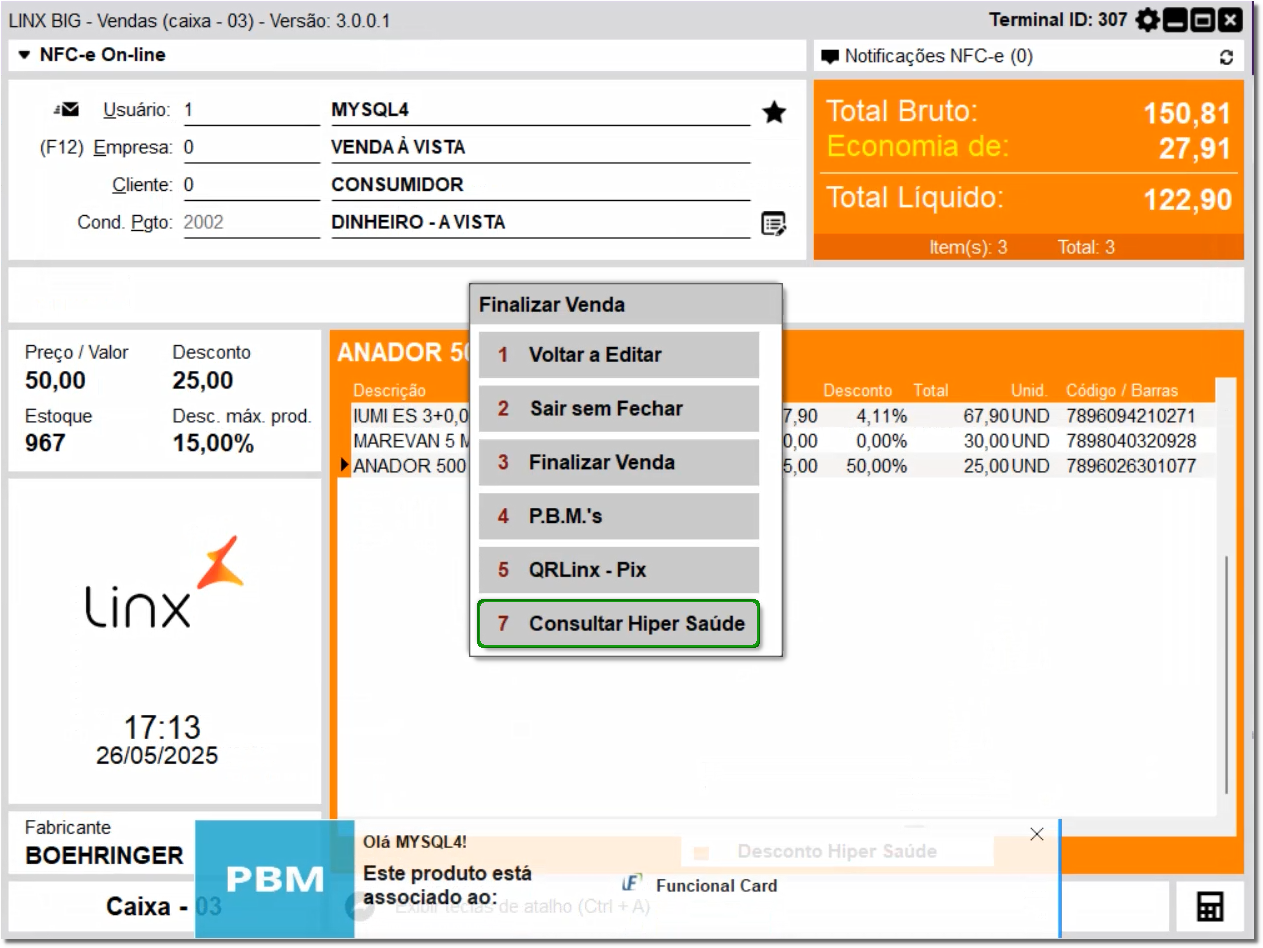This screenshot has height=948, width=1263.
Task: Choose Sair sem Fechar option
Action: [x=619, y=409]
